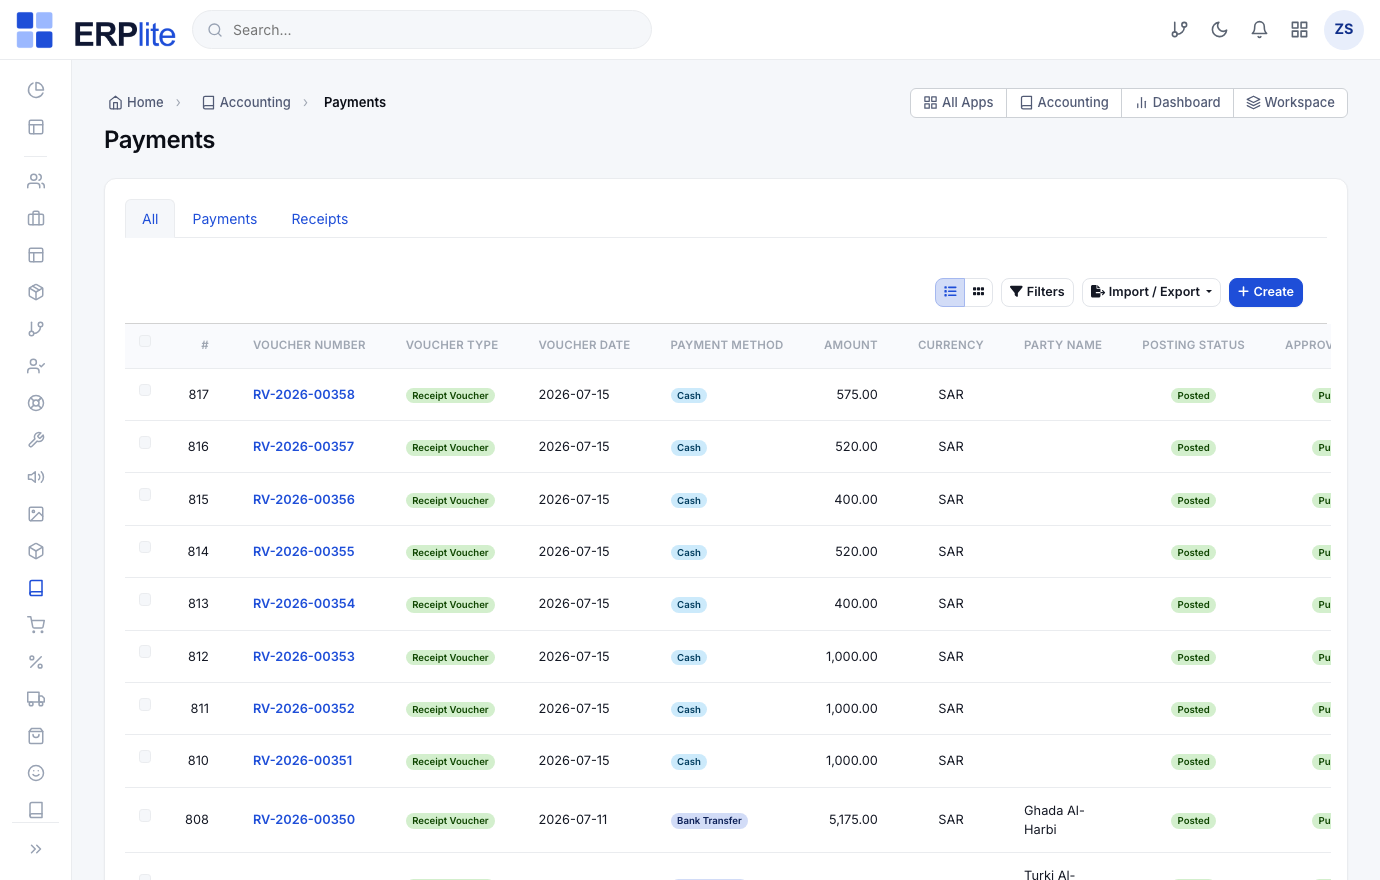Screen dimensions: 1380x880
Task: Open the git branch icon in header
Action: tap(1180, 30)
